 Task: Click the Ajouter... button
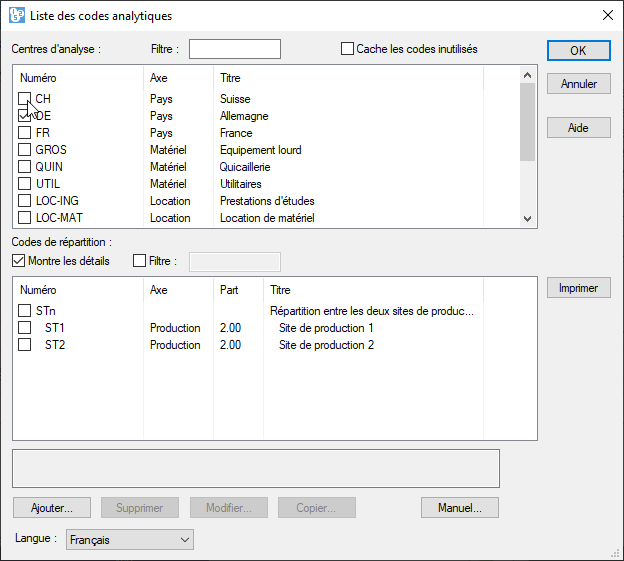52,508
